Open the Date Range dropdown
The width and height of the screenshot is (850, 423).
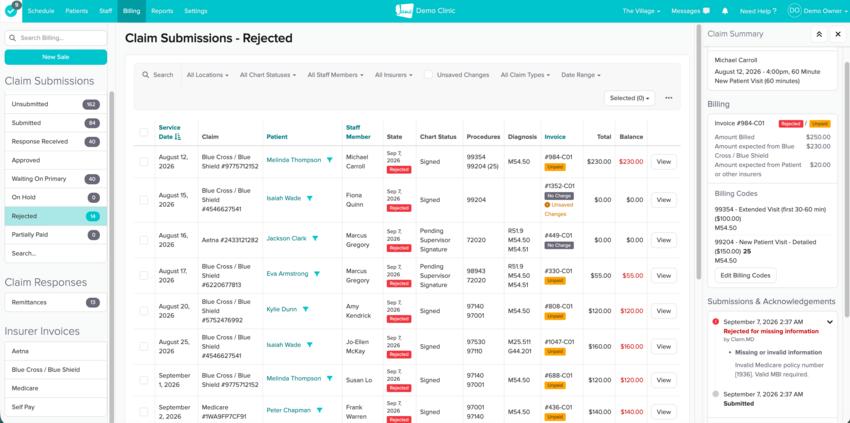[x=581, y=75]
